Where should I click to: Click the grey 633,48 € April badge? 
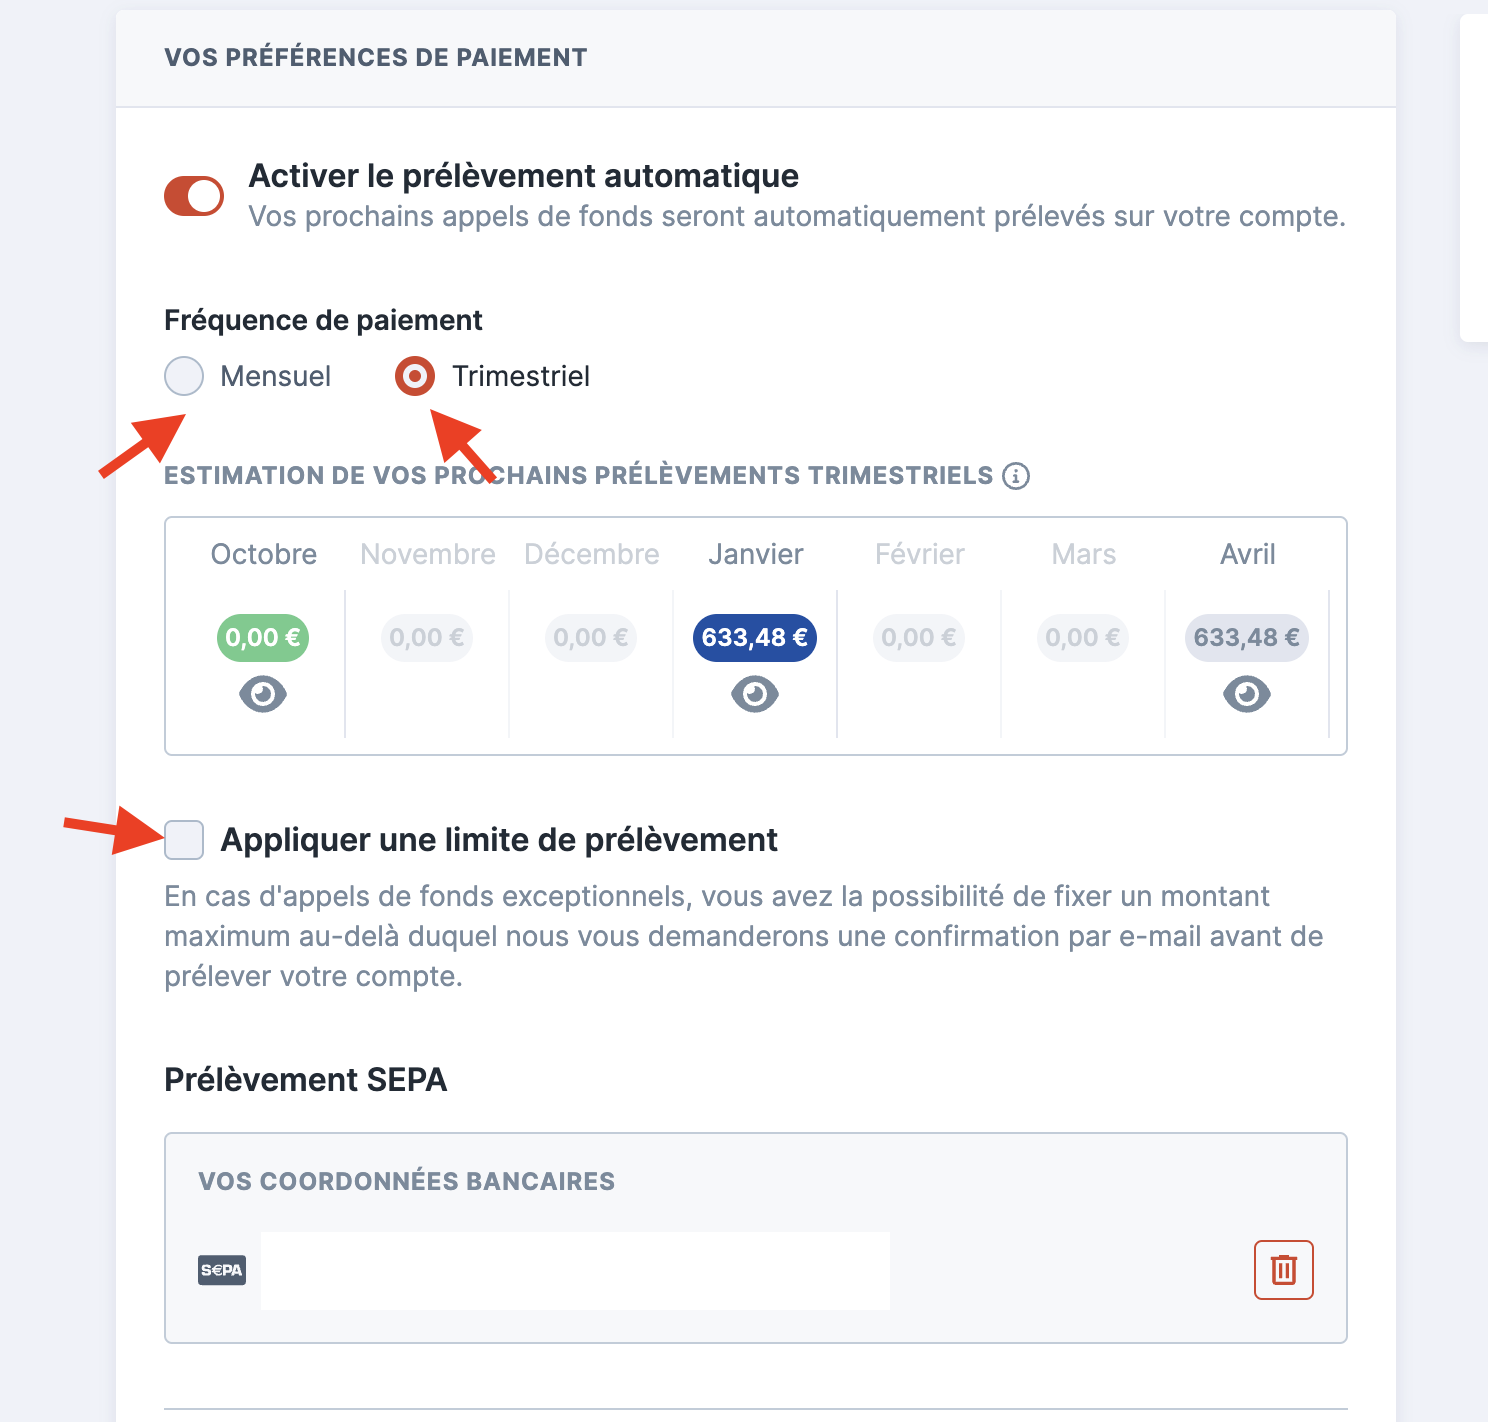[1247, 638]
